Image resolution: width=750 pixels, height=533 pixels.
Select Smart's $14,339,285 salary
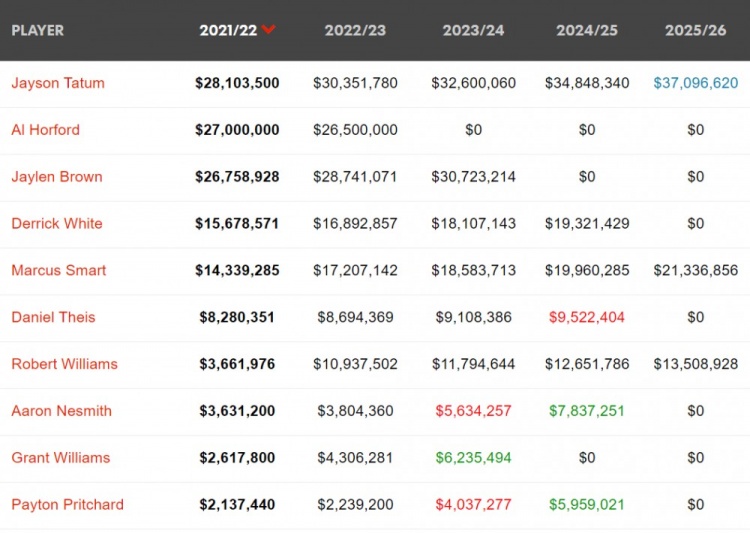click(x=237, y=271)
